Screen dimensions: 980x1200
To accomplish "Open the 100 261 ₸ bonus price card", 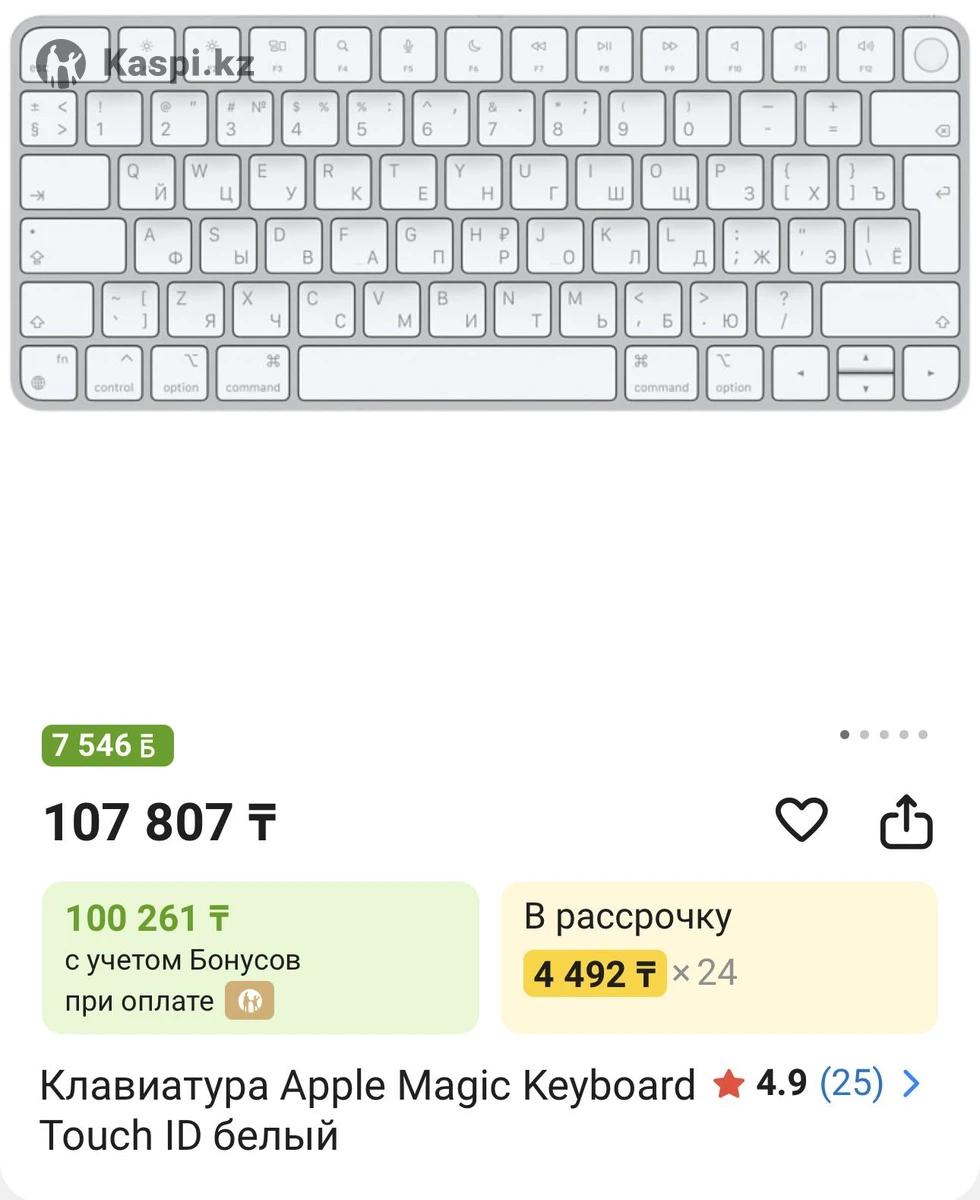I will click(x=260, y=957).
